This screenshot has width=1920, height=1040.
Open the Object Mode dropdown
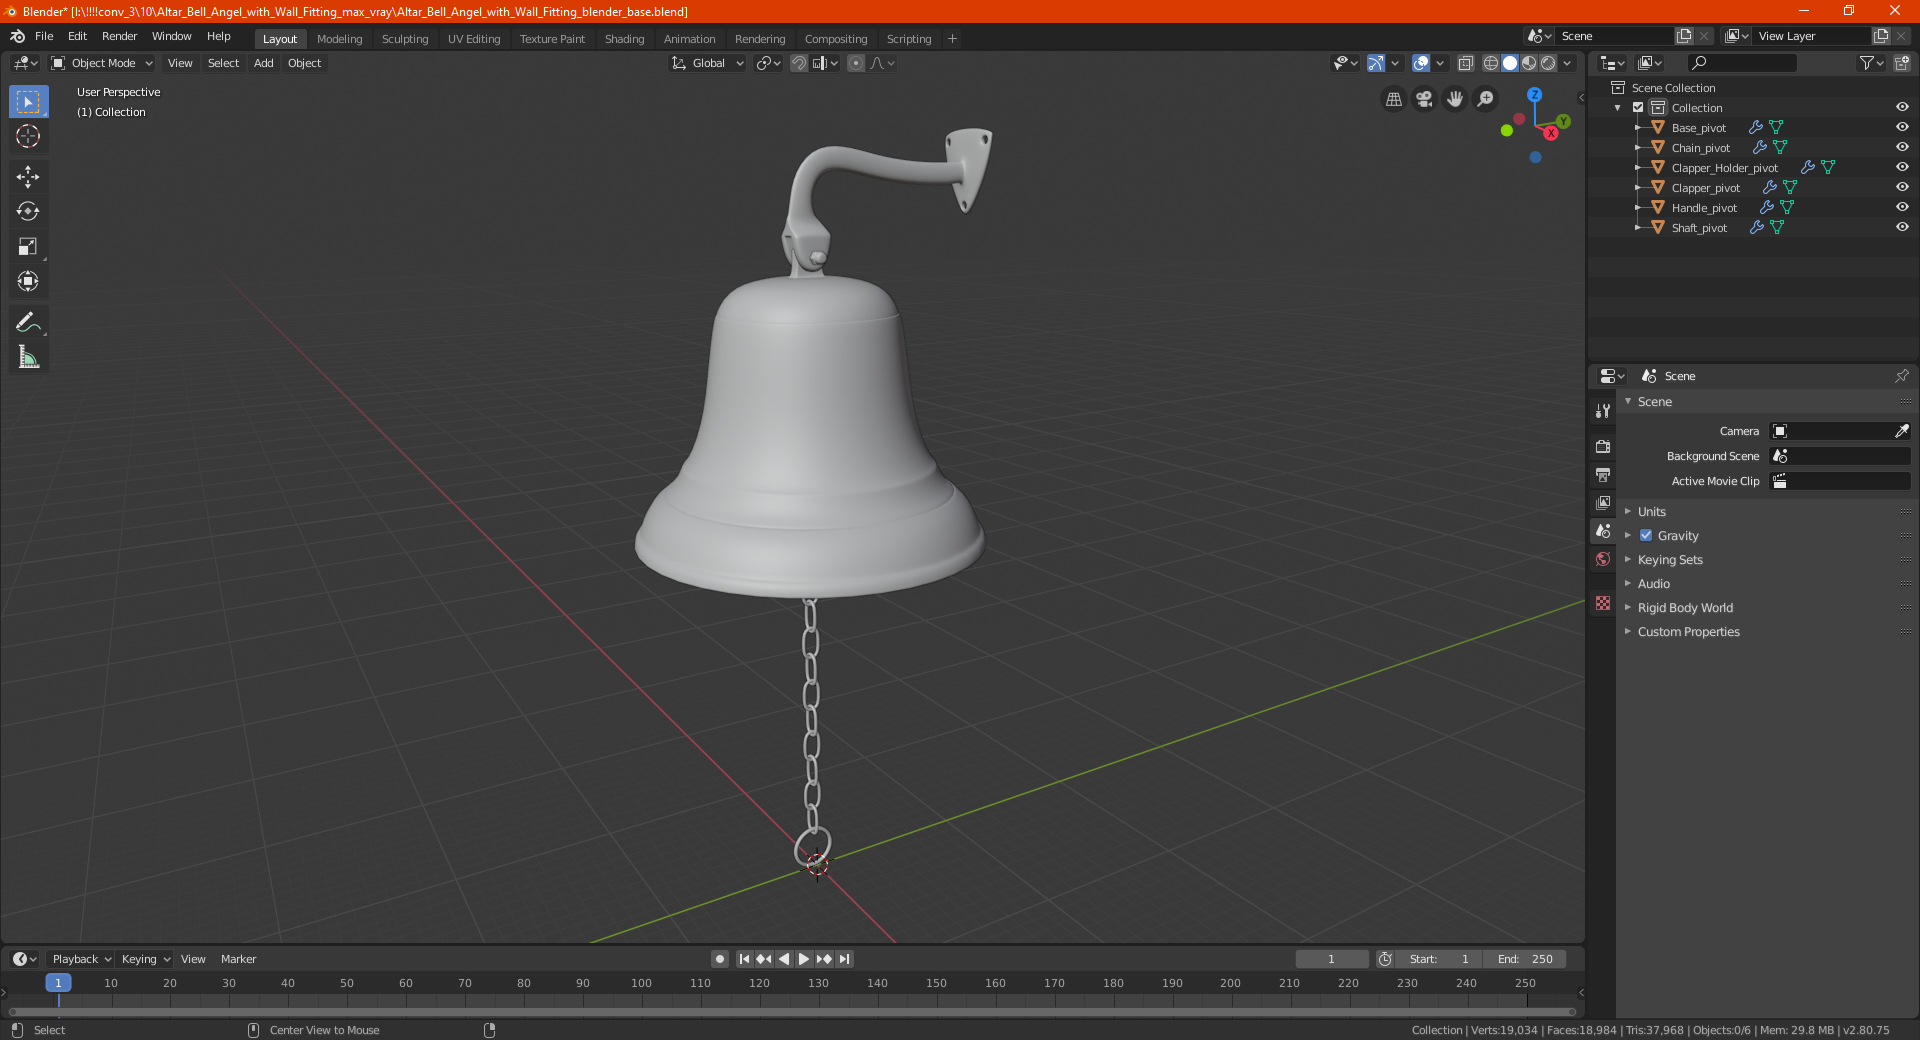pos(102,63)
